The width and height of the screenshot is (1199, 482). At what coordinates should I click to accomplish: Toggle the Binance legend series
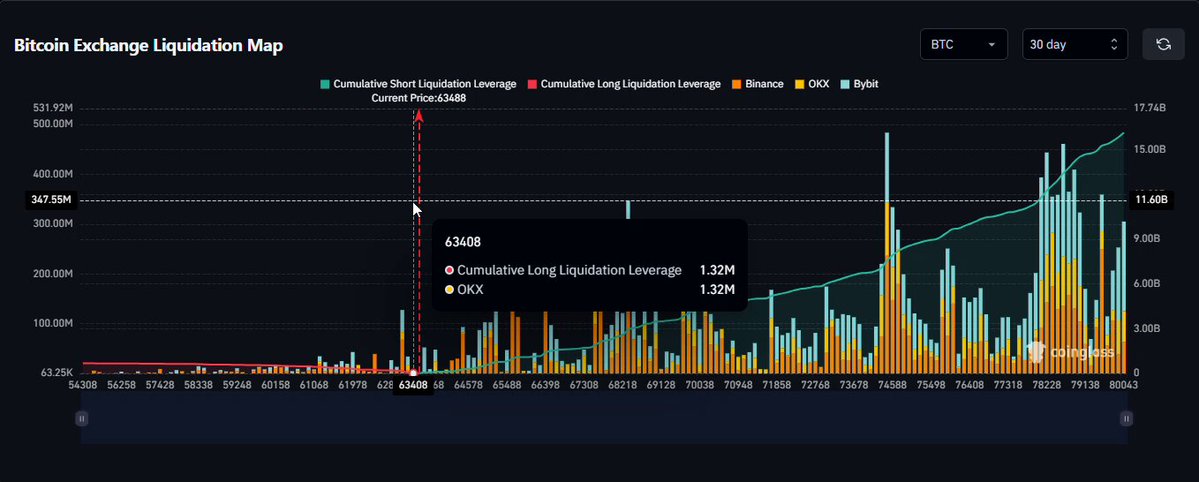tap(758, 84)
